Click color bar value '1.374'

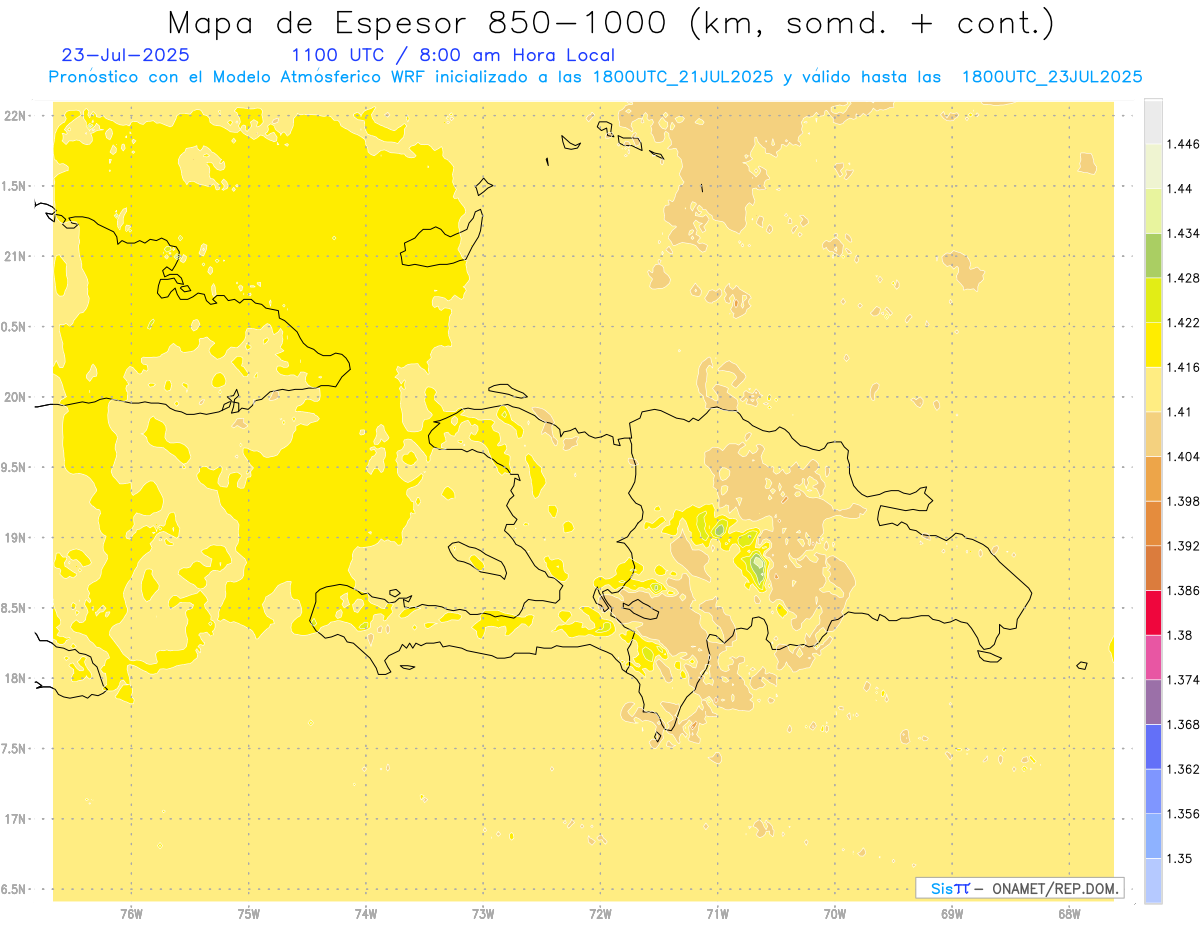pyautogui.click(x=1182, y=680)
